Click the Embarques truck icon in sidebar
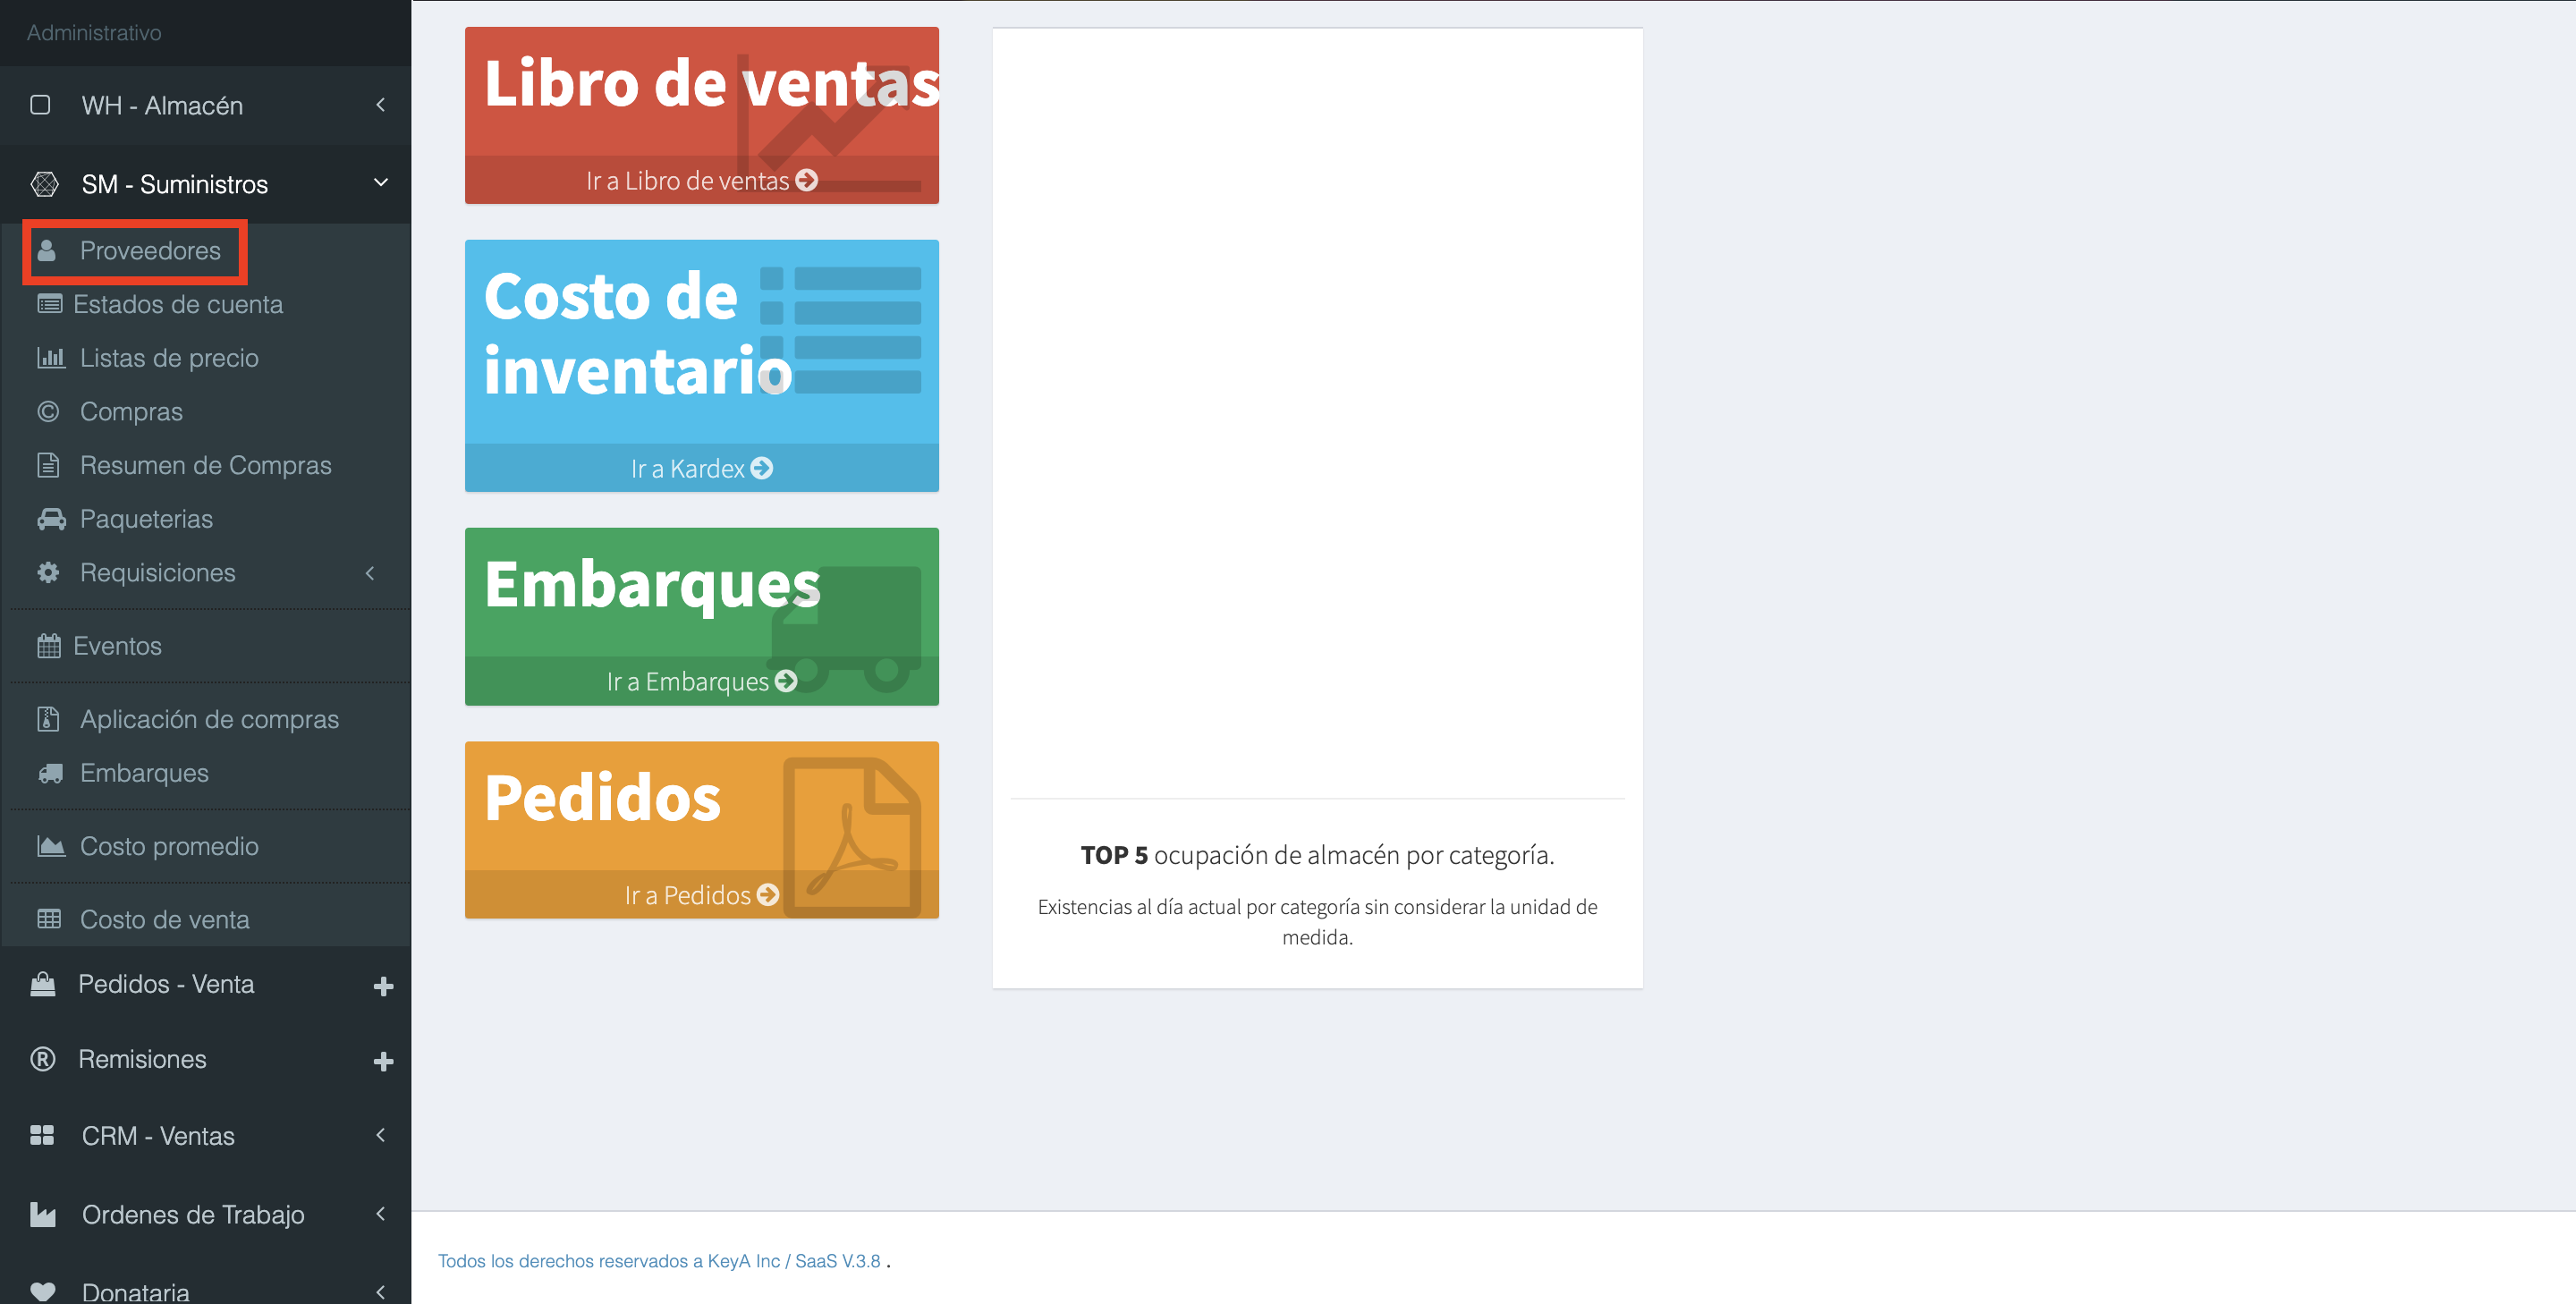This screenshot has height=1304, width=2576. (50, 773)
